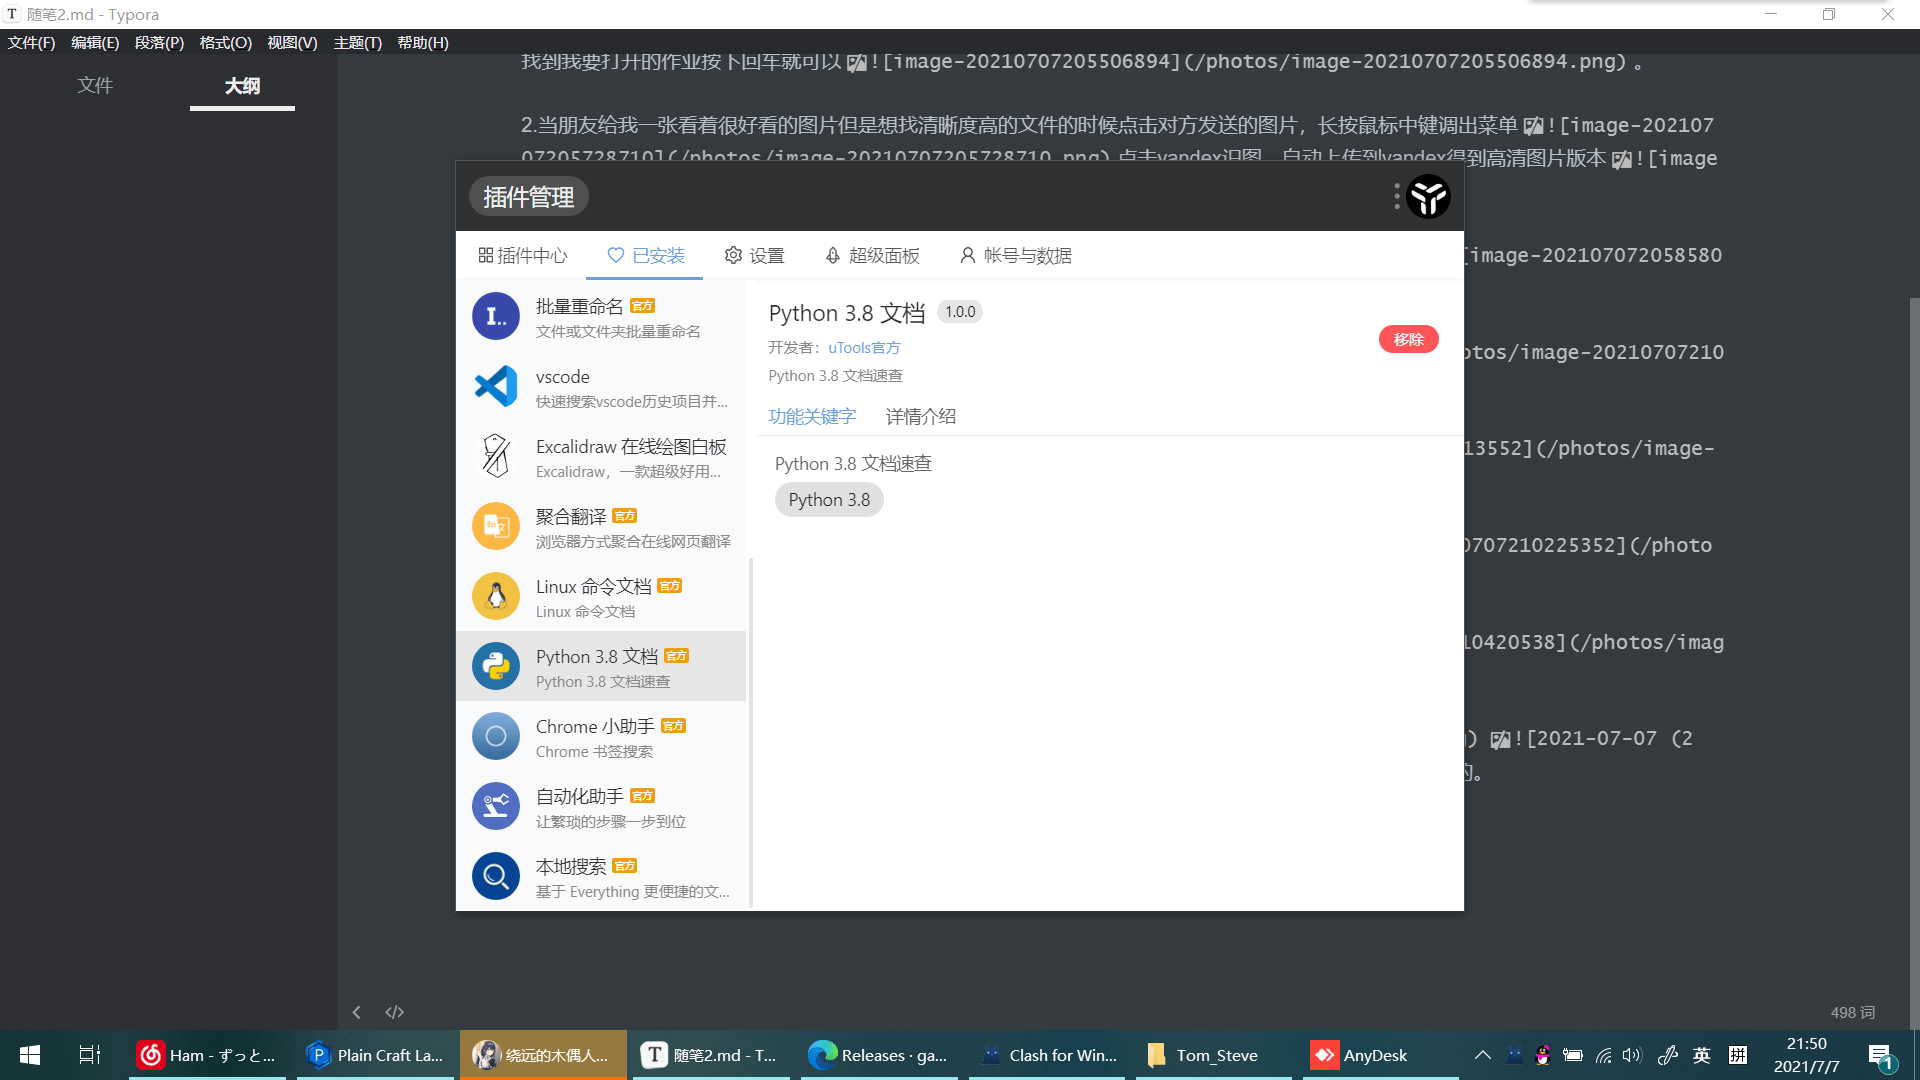Click the Python 3.8 keyword tag
The image size is (1920, 1080).
coord(829,500)
